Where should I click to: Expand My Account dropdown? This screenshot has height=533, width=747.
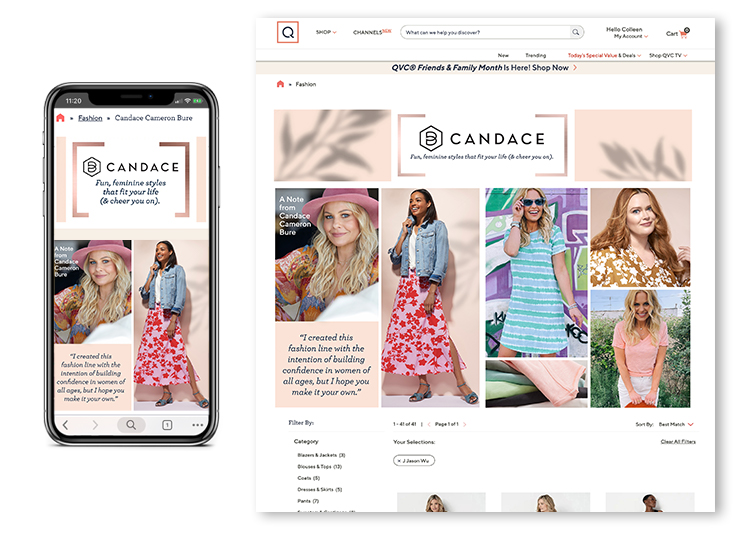coord(631,36)
